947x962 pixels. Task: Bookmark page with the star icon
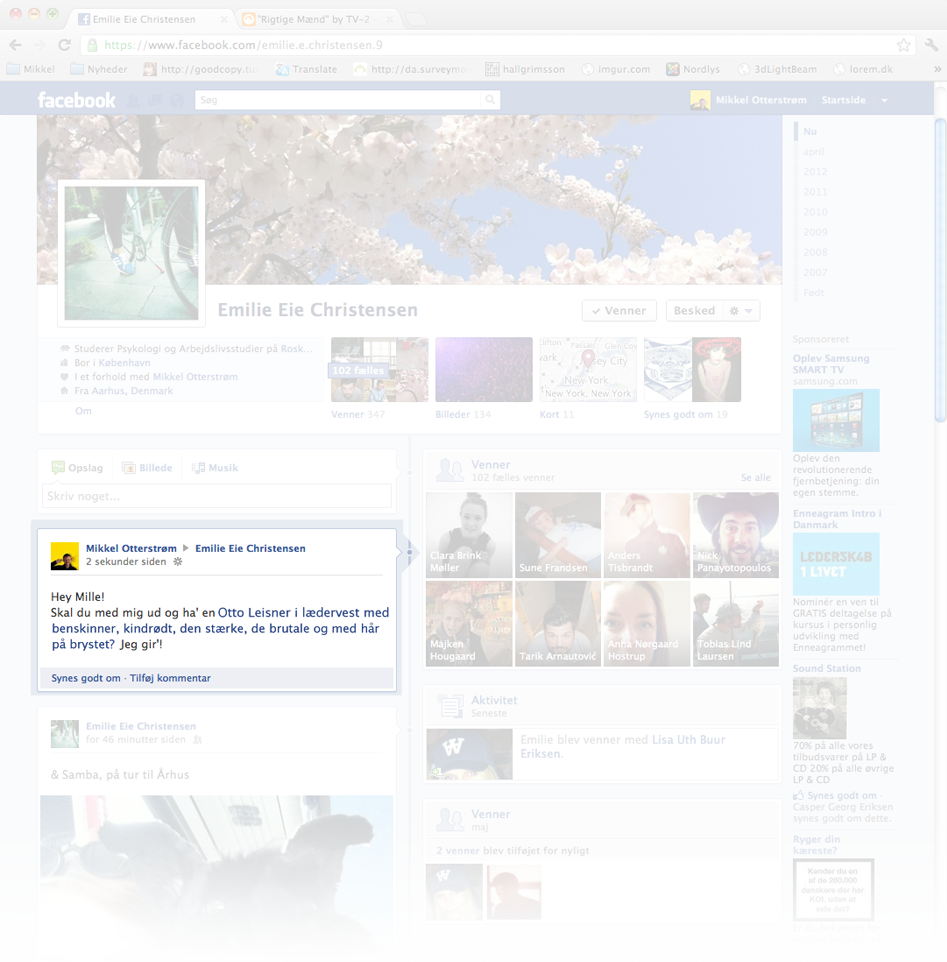(x=903, y=45)
